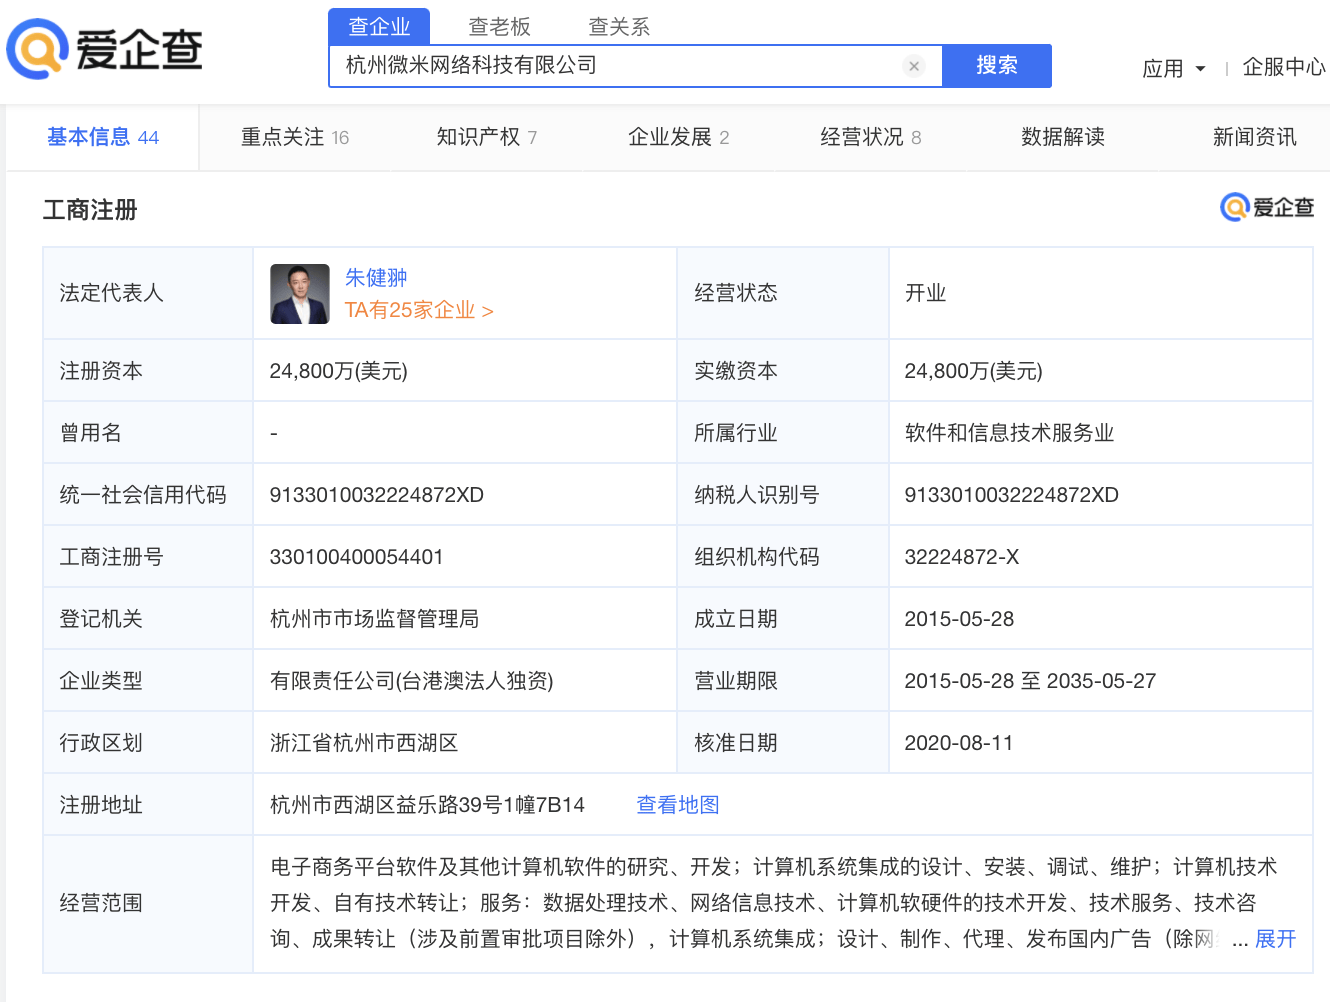Click the 查企业 tab magnifier area
The width and height of the screenshot is (1330, 1002).
click(380, 26)
